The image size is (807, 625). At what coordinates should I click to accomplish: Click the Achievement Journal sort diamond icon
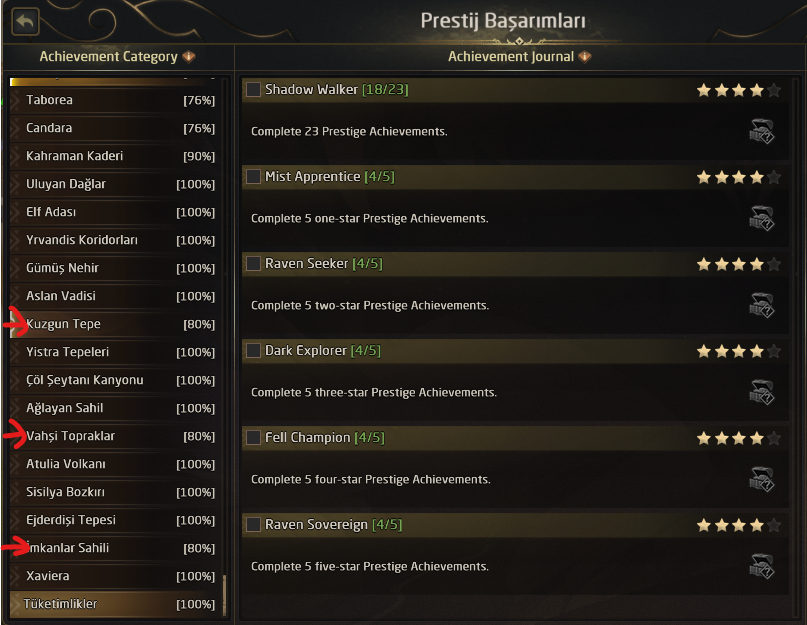coord(585,57)
